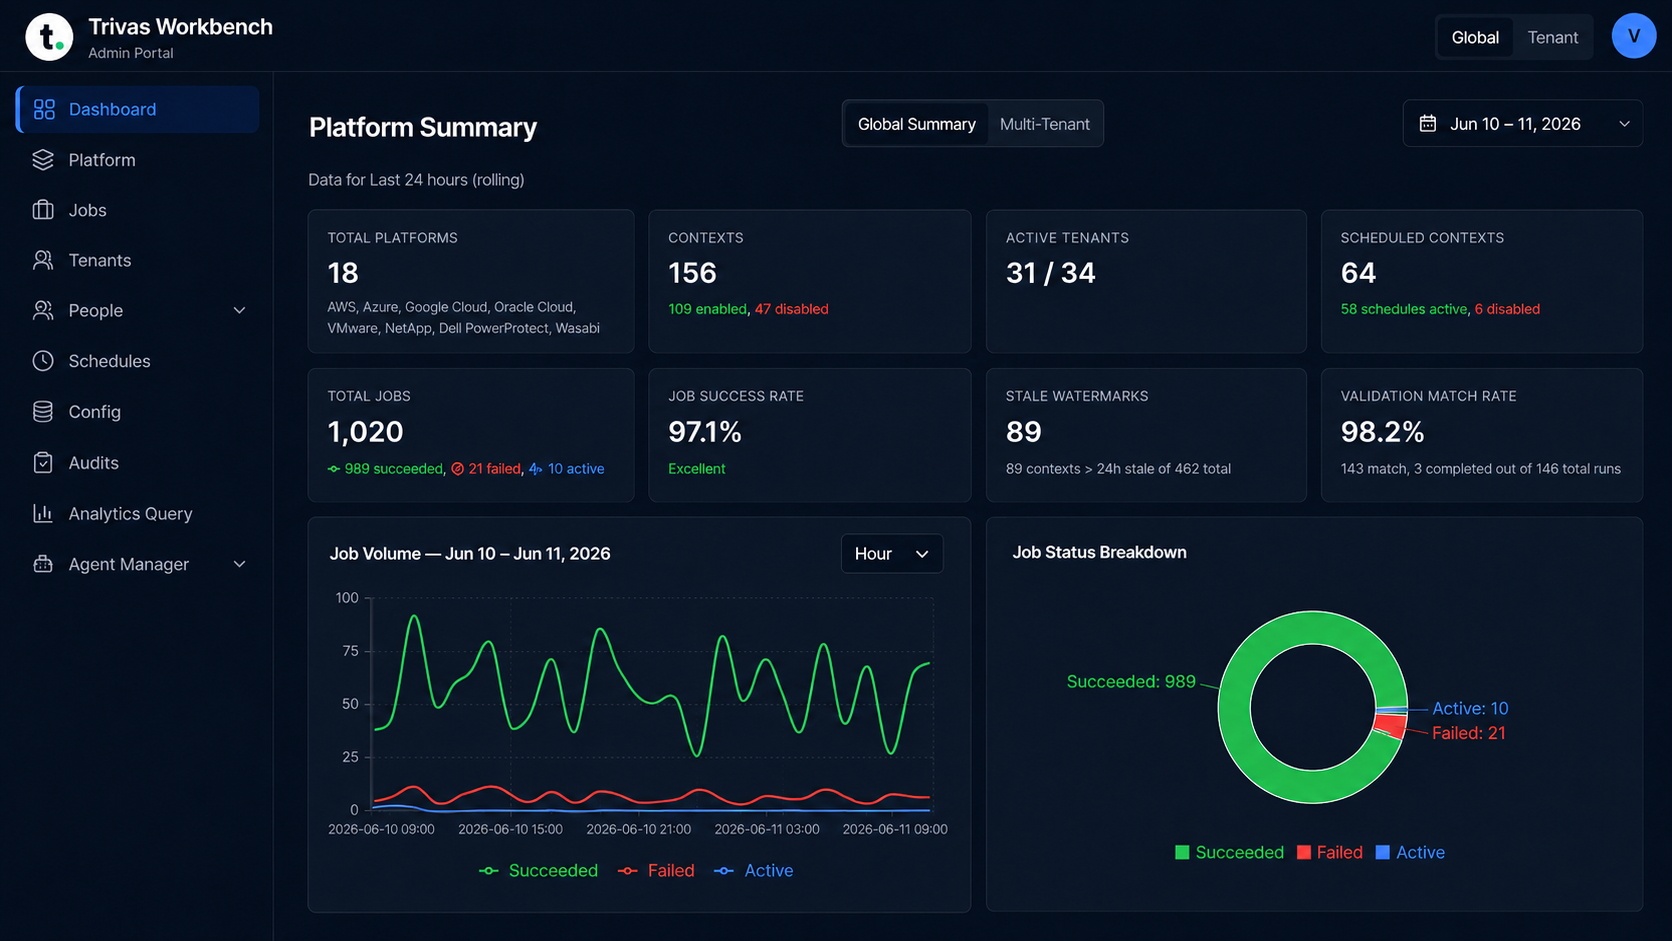Click the Tenants person icon
The height and width of the screenshot is (941, 1672).
click(x=43, y=260)
